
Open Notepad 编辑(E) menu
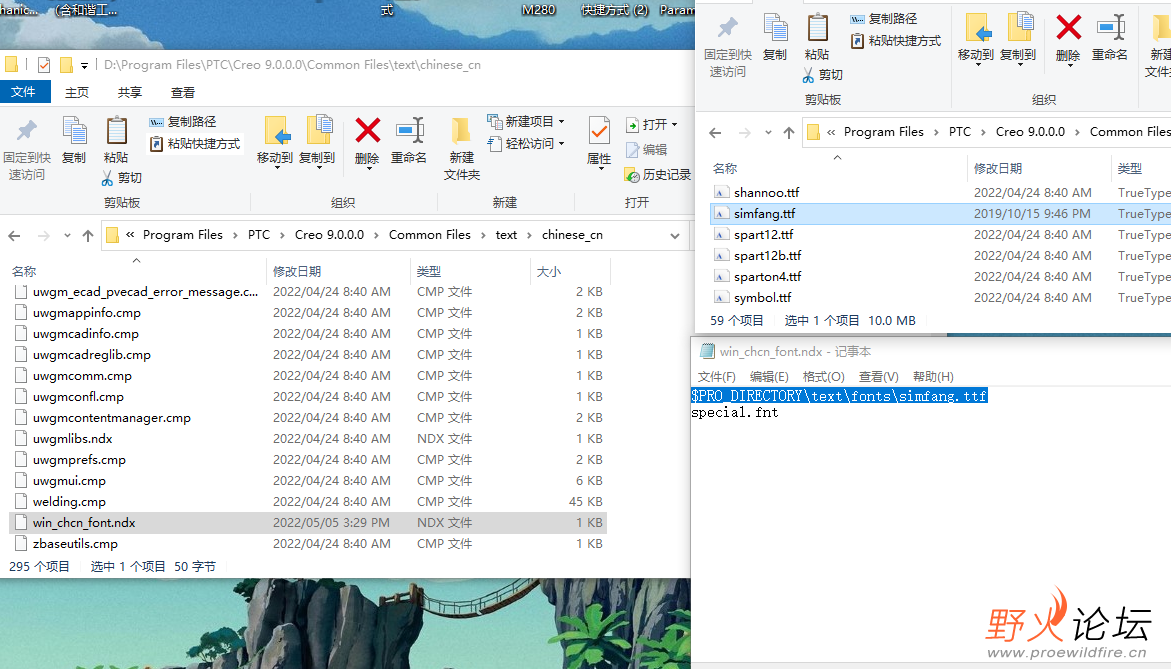(768, 376)
